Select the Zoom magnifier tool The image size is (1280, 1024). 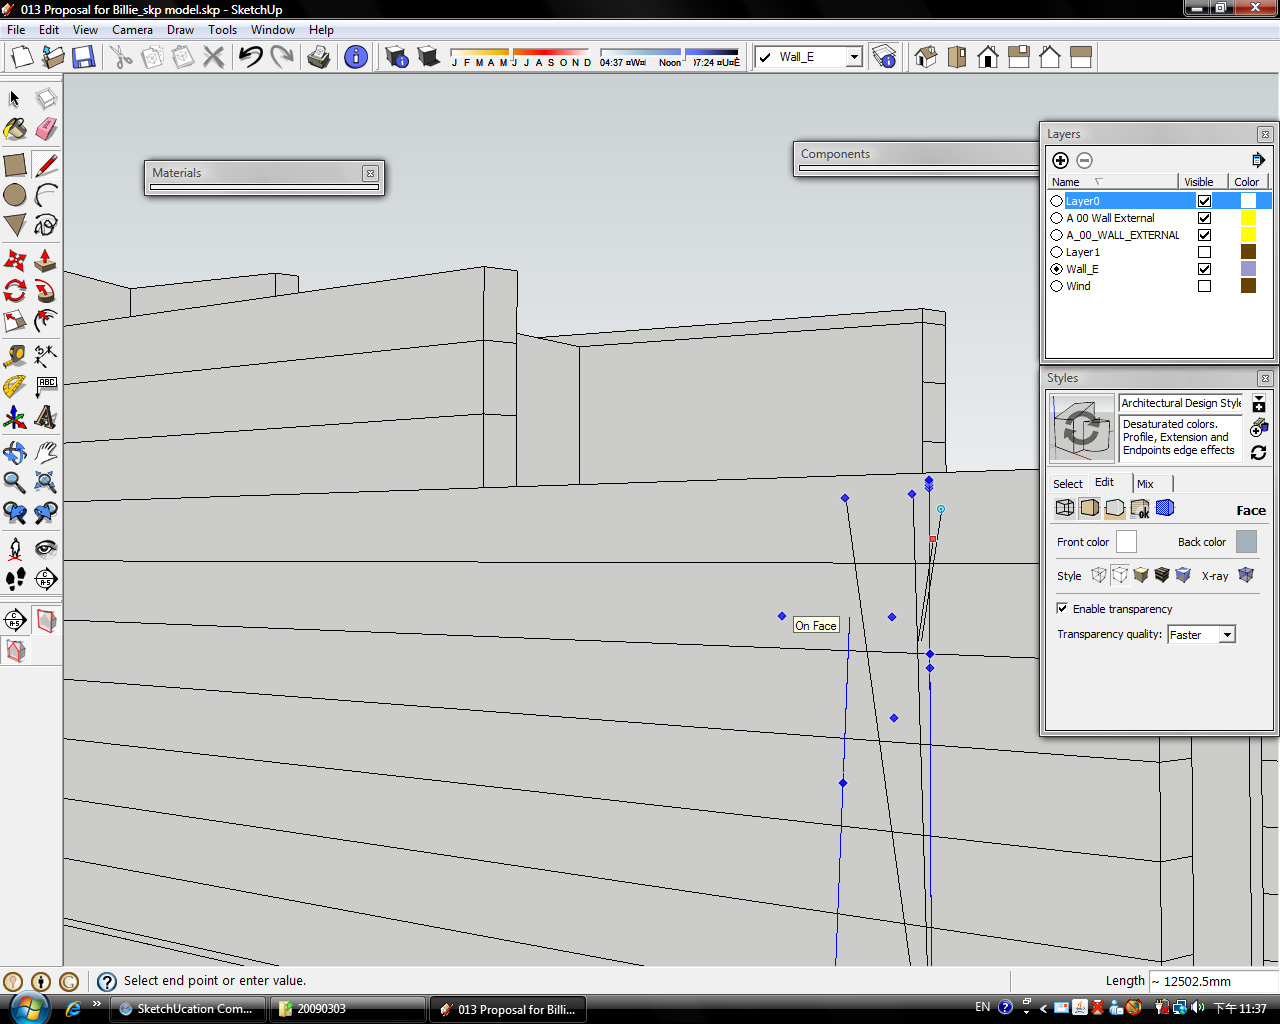(15, 482)
